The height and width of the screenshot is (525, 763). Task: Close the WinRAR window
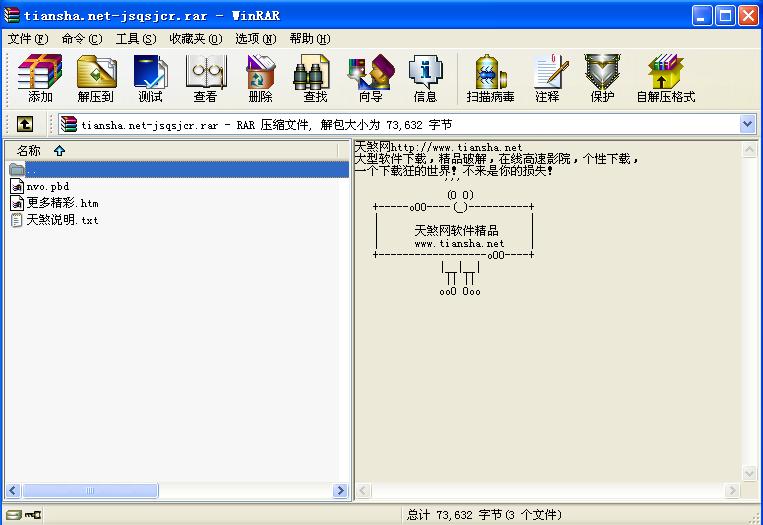pos(748,16)
